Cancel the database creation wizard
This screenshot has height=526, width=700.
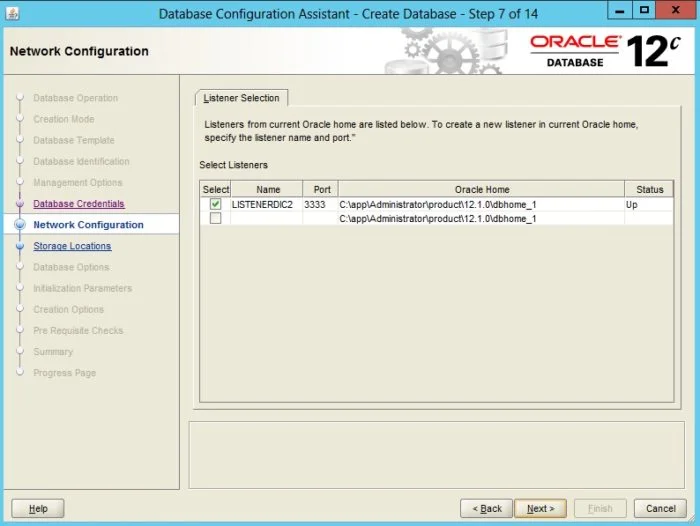pos(660,508)
